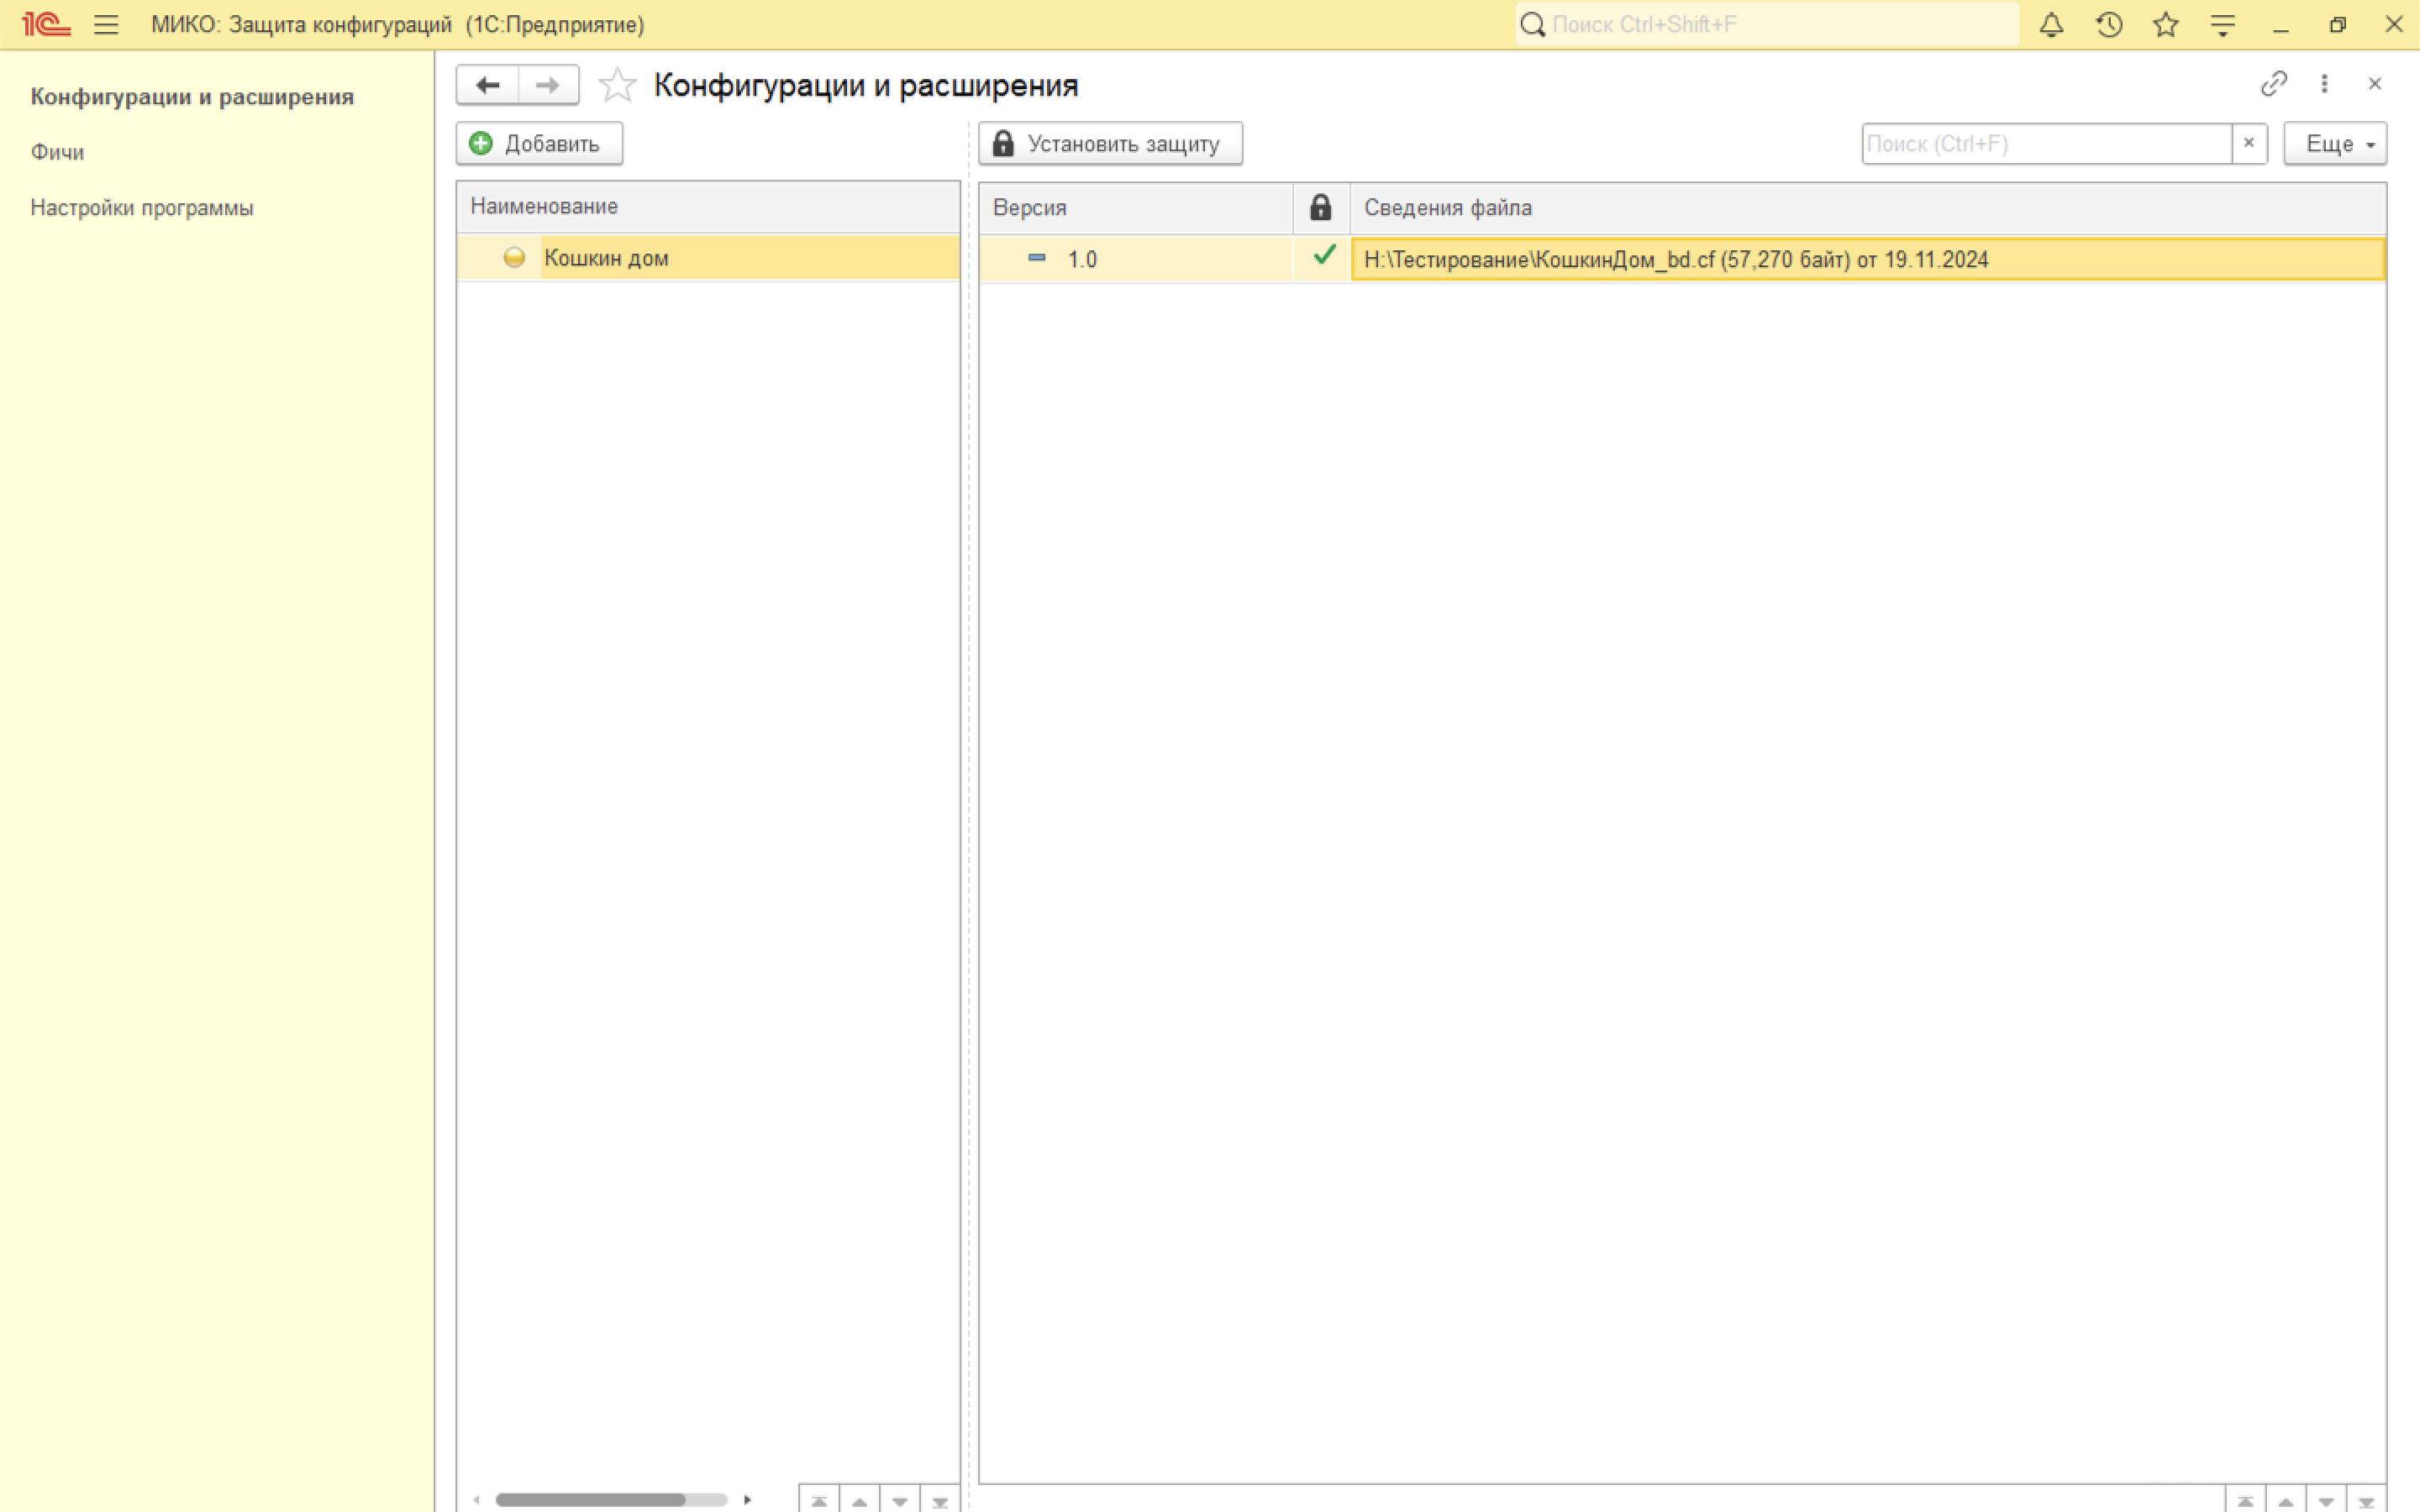Open the history clock icon
2420x1512 pixels.
point(2109,24)
